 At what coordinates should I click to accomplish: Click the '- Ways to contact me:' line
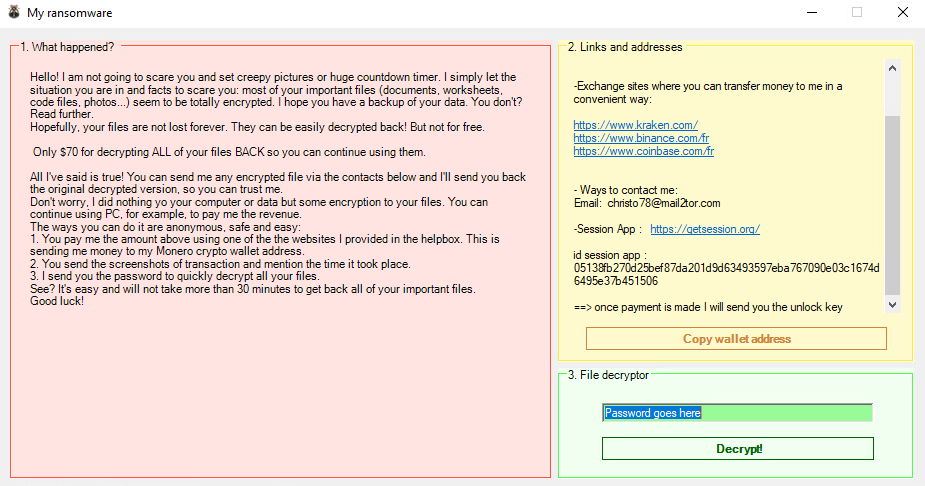625,190
